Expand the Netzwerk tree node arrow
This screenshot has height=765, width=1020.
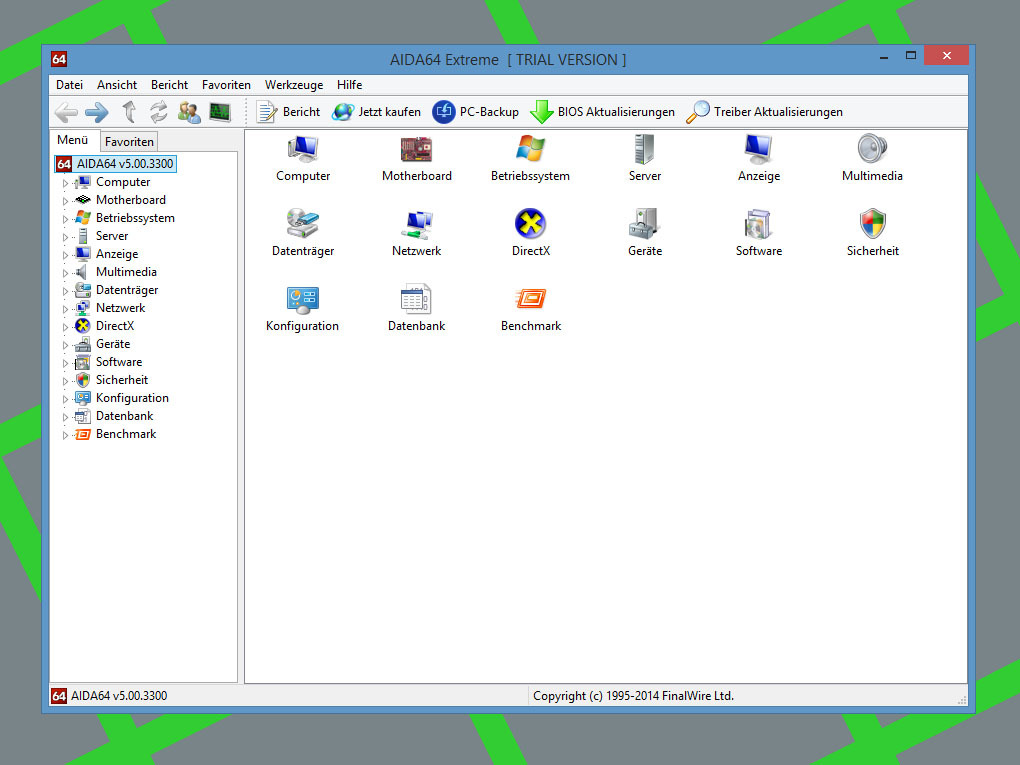(x=65, y=309)
